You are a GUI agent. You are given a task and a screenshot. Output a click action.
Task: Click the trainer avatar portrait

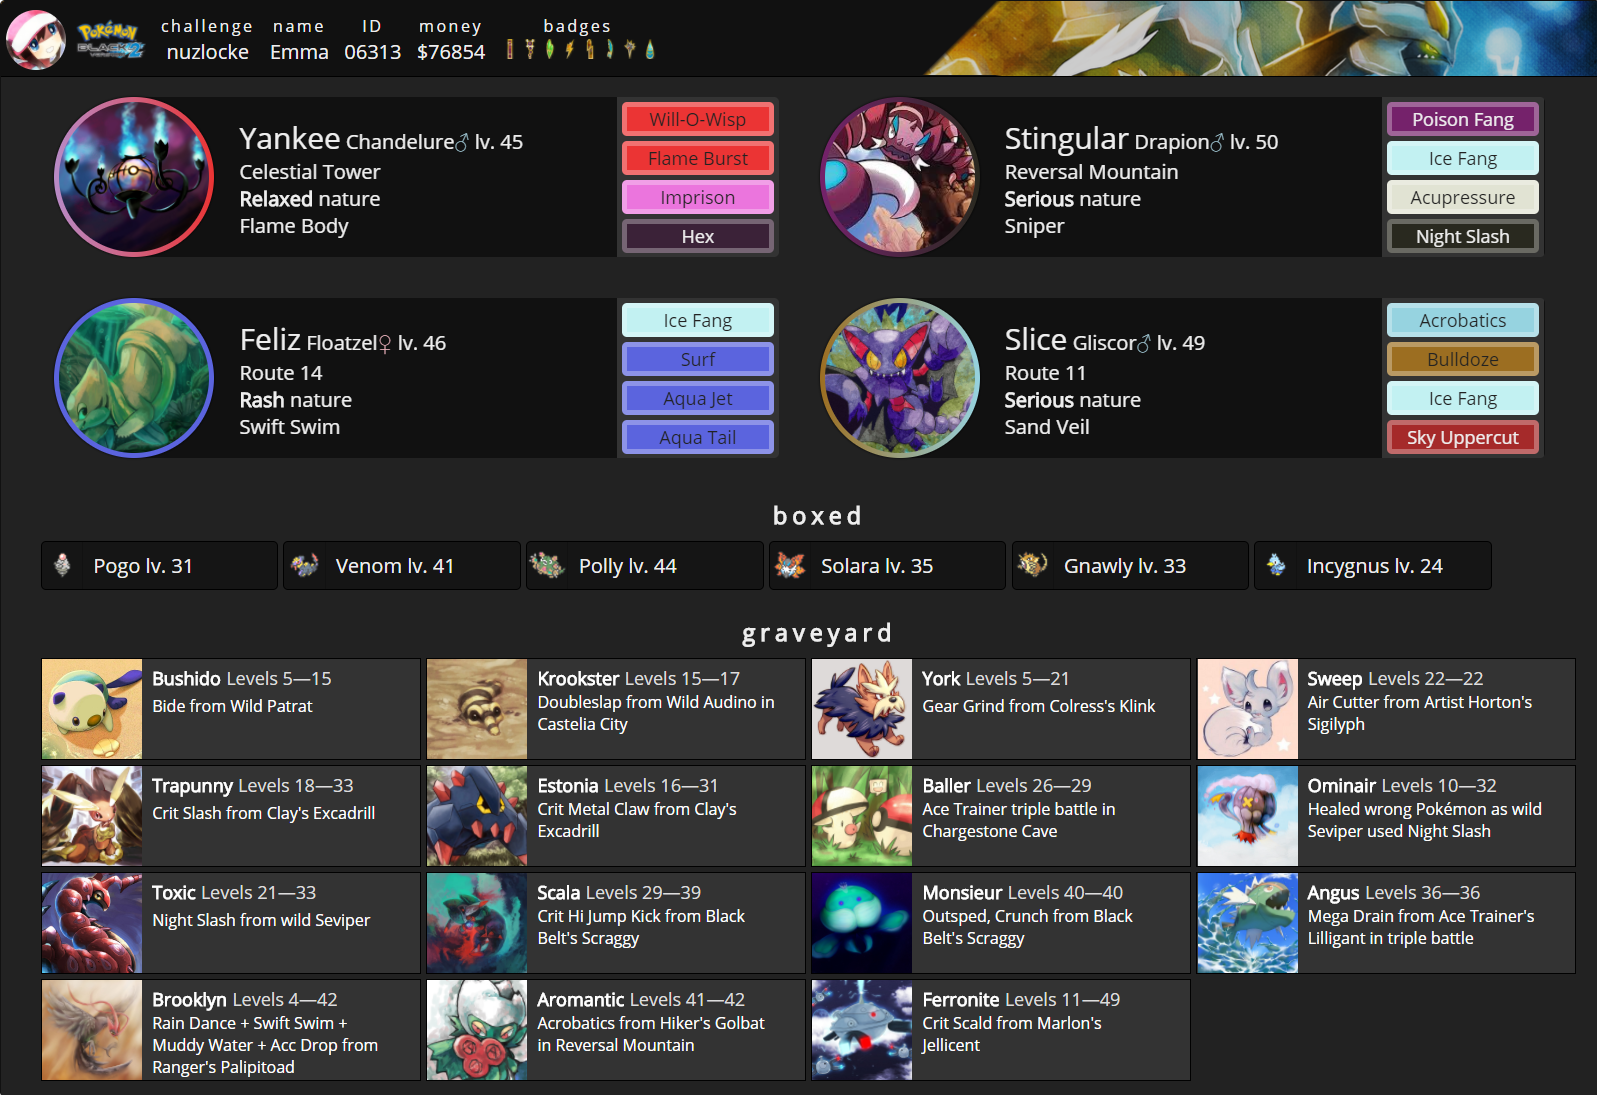[x=36, y=39]
